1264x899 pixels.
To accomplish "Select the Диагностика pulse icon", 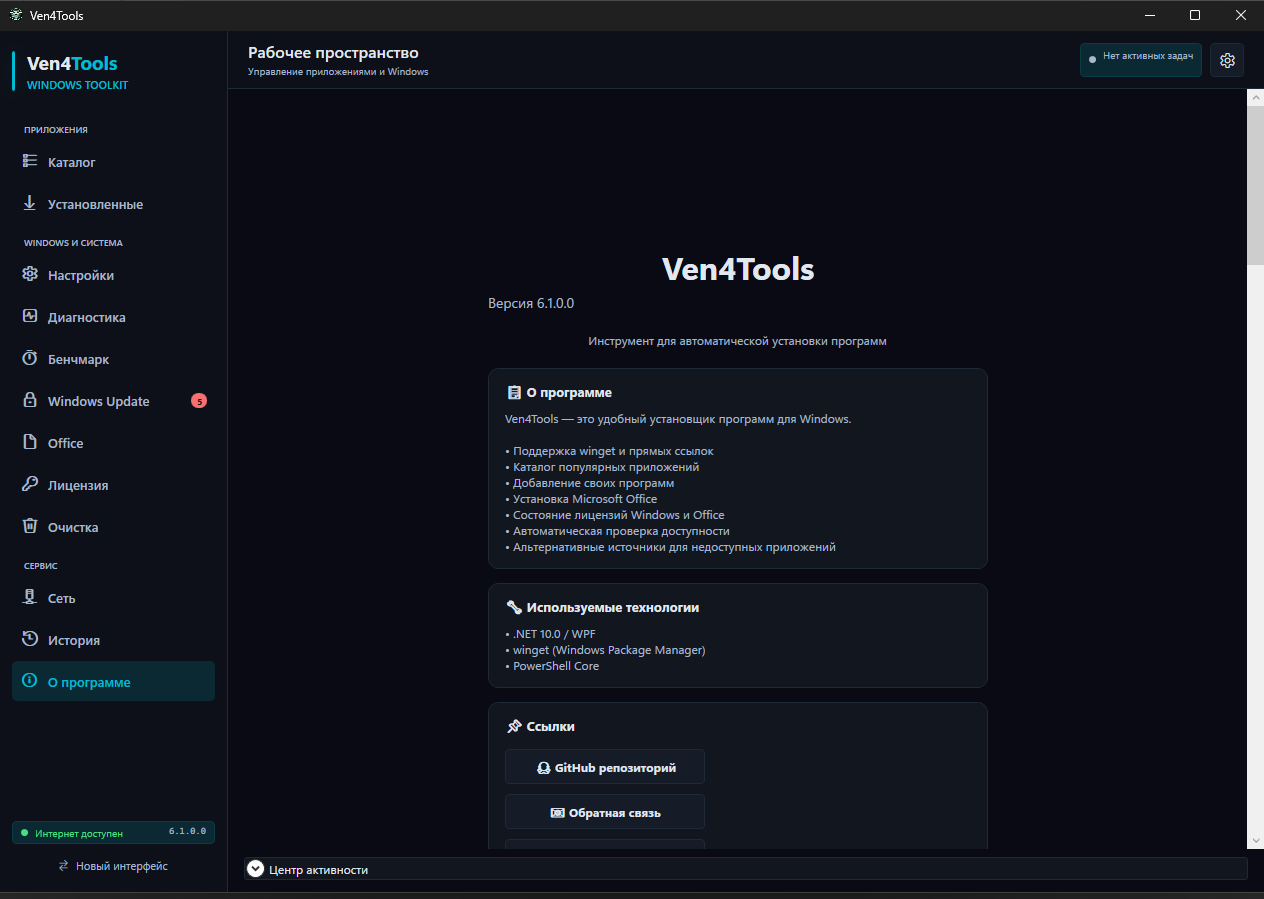I will (x=30, y=316).
